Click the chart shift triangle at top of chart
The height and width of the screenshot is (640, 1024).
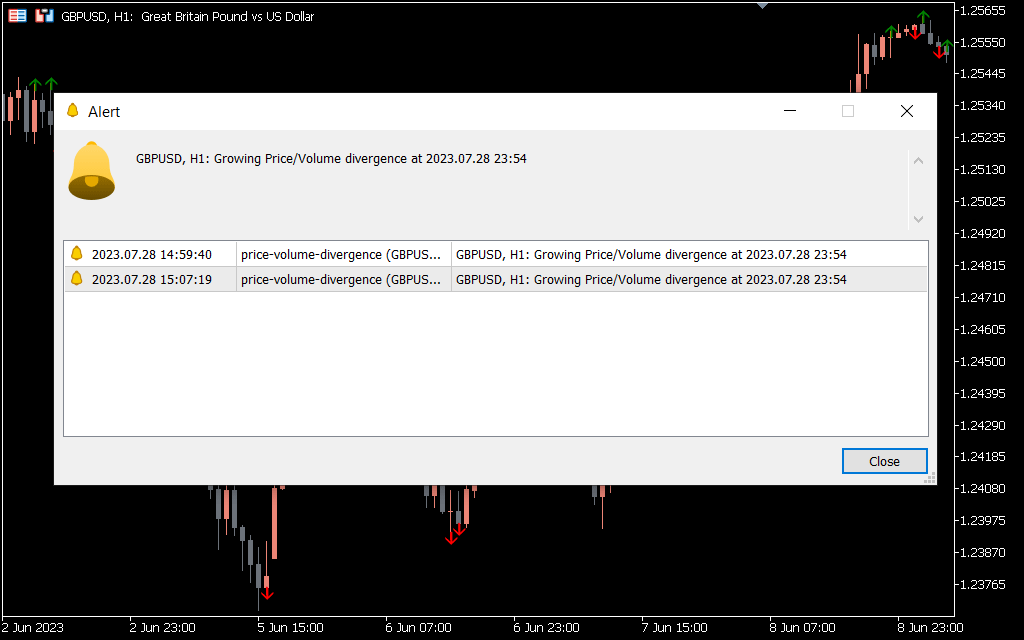pos(763,5)
